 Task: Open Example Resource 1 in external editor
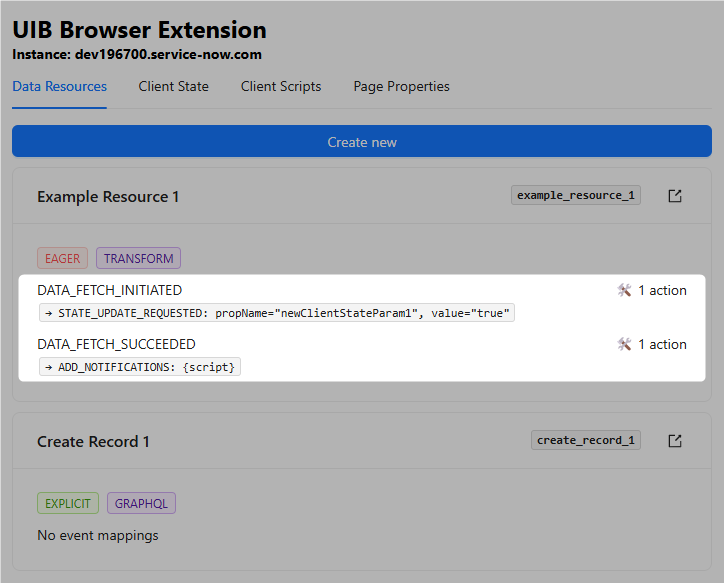click(x=675, y=196)
